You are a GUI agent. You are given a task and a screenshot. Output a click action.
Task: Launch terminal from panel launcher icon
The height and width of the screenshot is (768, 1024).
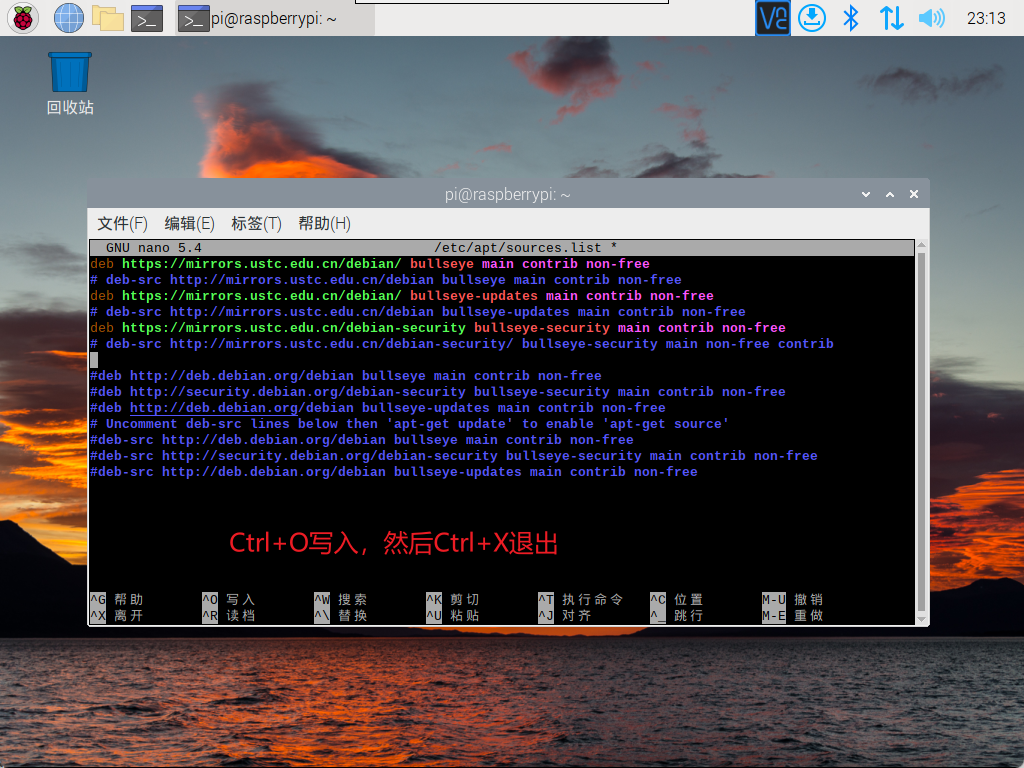tap(147, 18)
